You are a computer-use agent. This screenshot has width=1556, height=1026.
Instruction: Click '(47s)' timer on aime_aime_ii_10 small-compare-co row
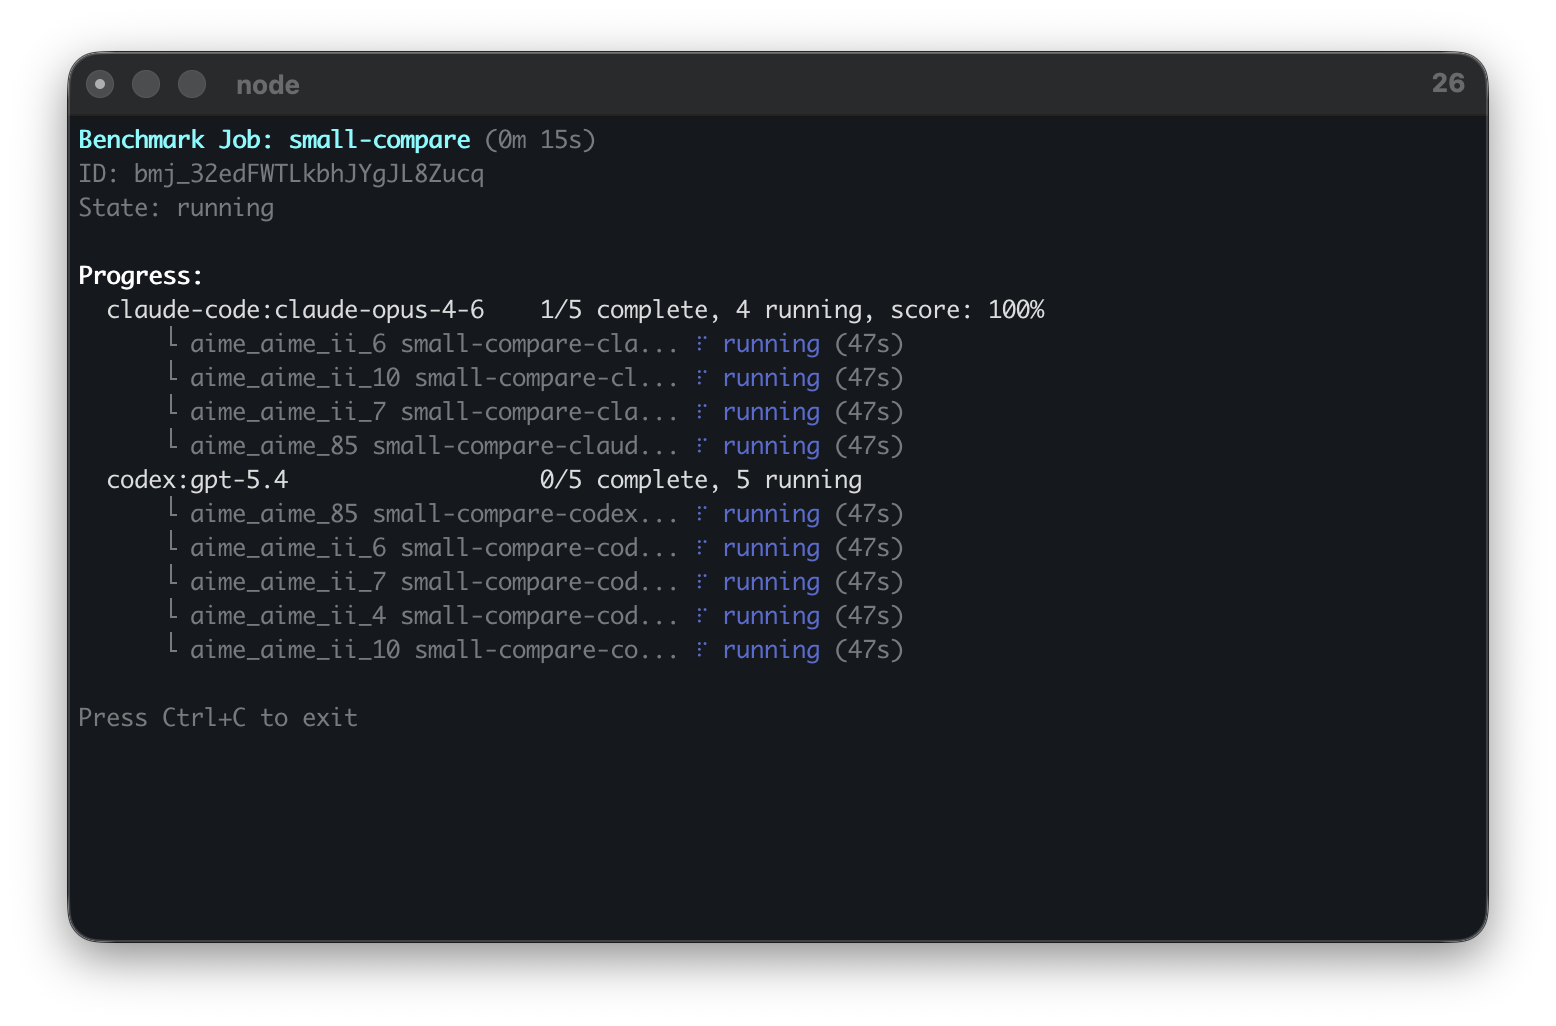(x=869, y=650)
